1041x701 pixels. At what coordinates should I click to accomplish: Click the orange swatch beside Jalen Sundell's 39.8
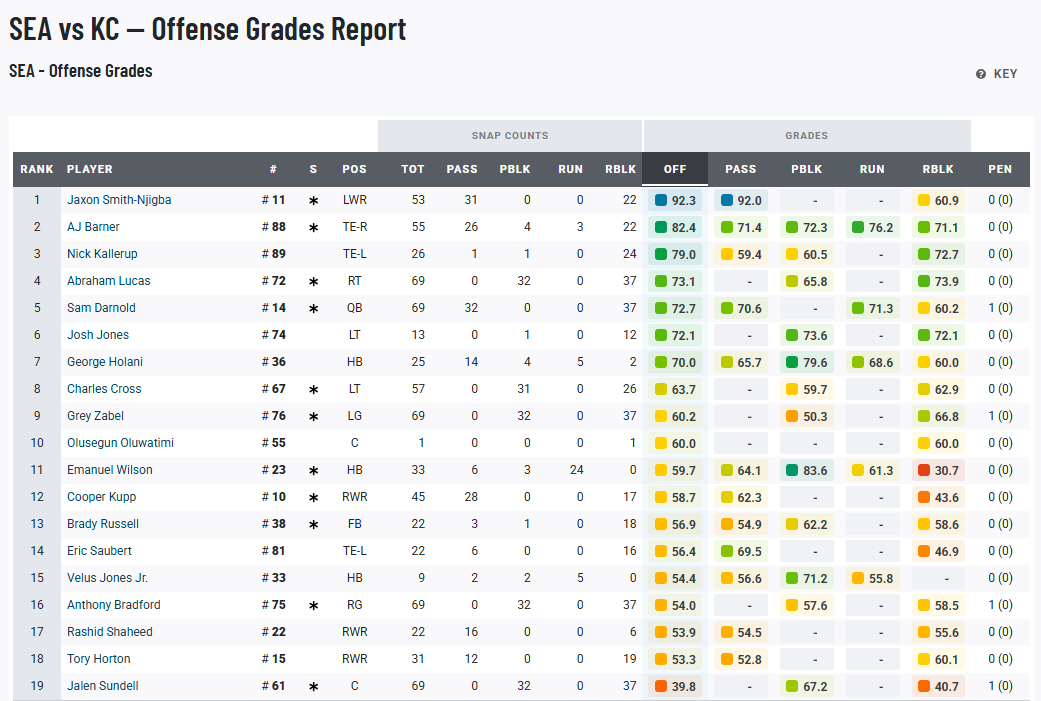pyautogui.click(x=661, y=686)
